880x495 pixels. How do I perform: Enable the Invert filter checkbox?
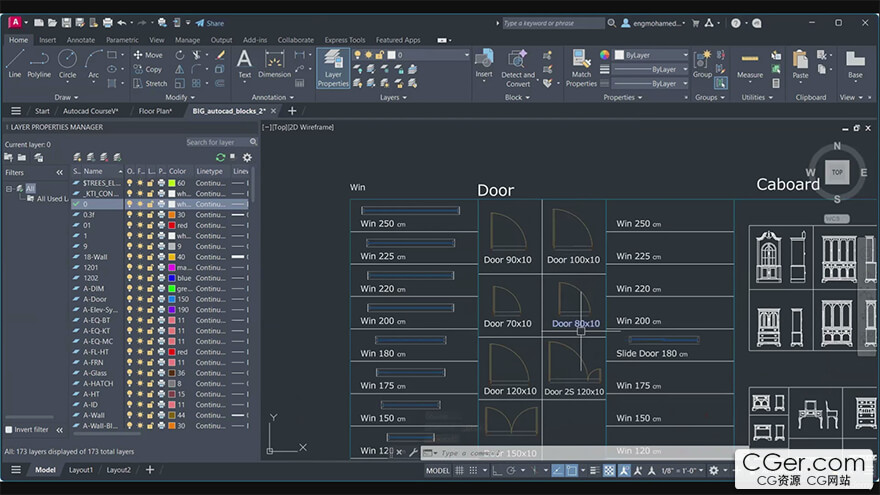(9, 429)
